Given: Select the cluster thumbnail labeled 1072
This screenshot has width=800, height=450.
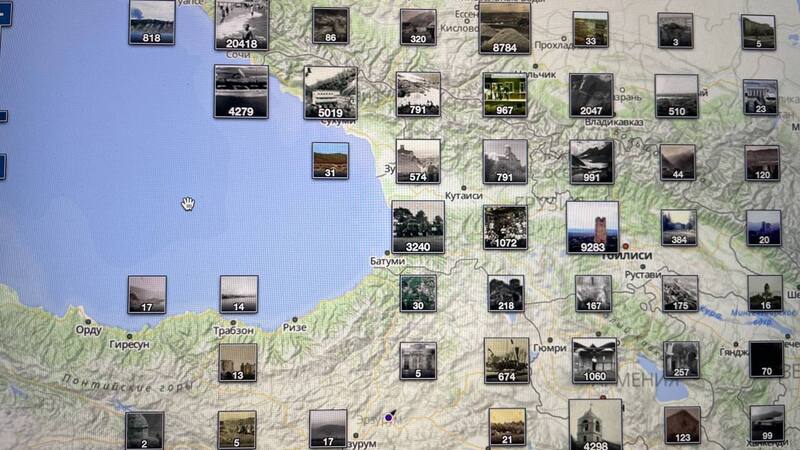Looking at the screenshot, I should point(505,228).
